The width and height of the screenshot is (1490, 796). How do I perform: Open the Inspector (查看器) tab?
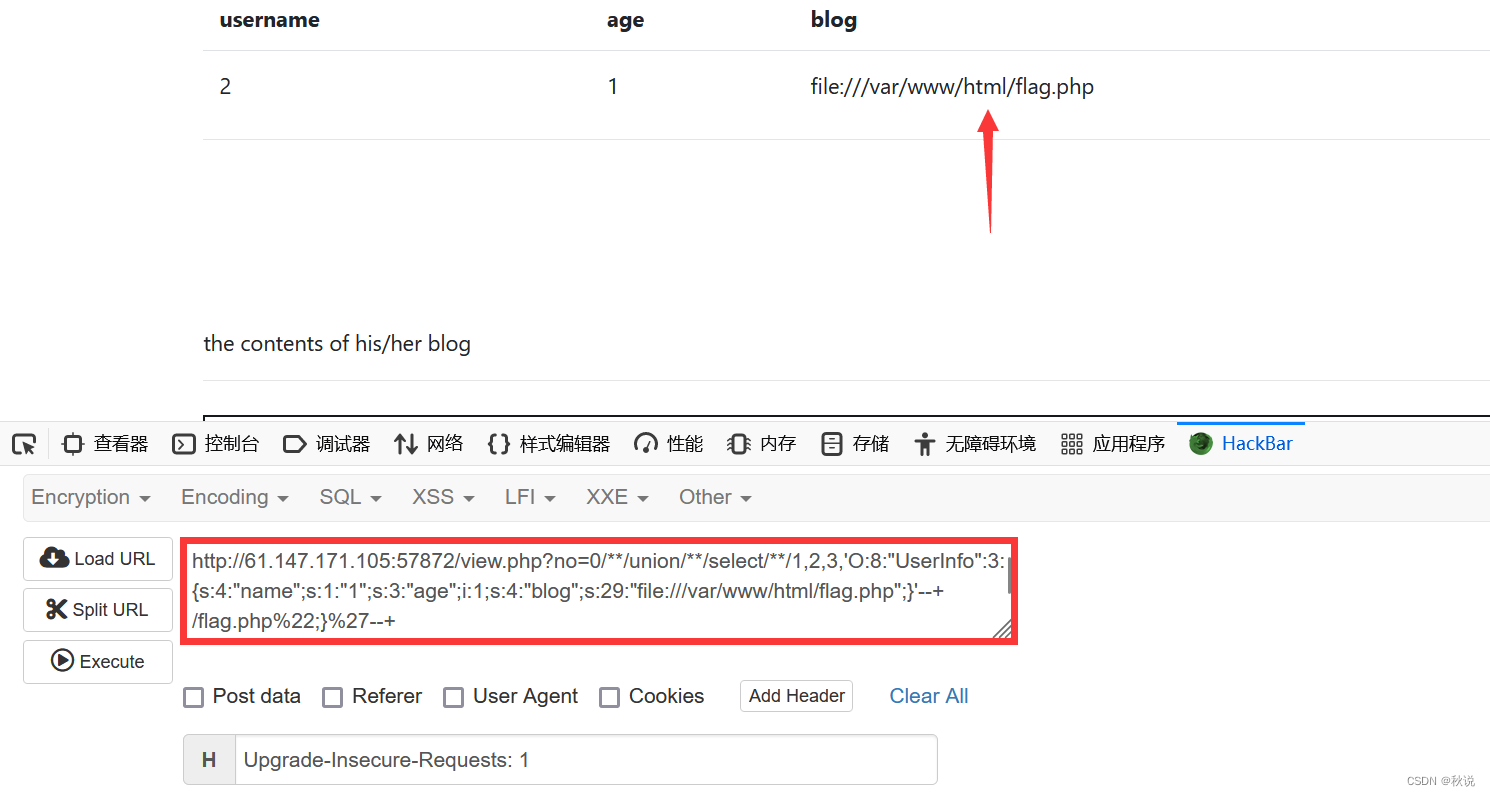pos(105,444)
